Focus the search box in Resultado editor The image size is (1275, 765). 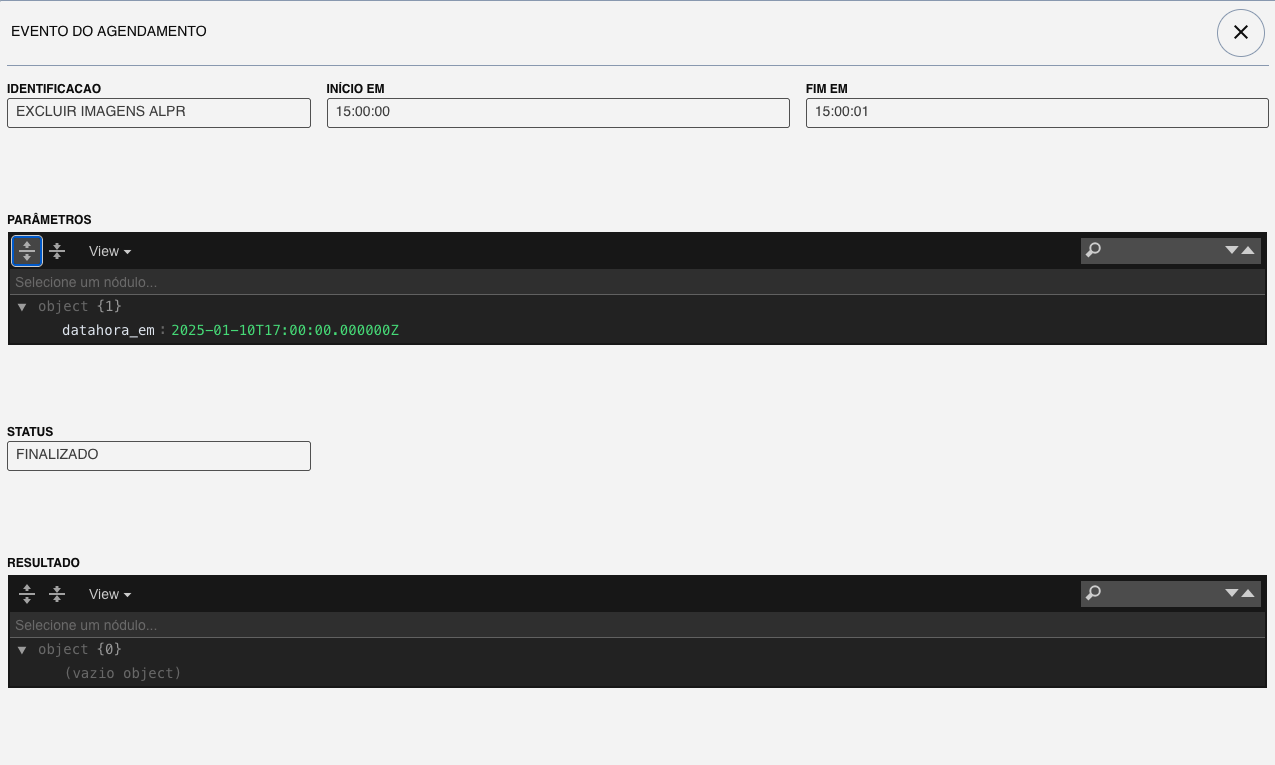pyautogui.click(x=1160, y=594)
